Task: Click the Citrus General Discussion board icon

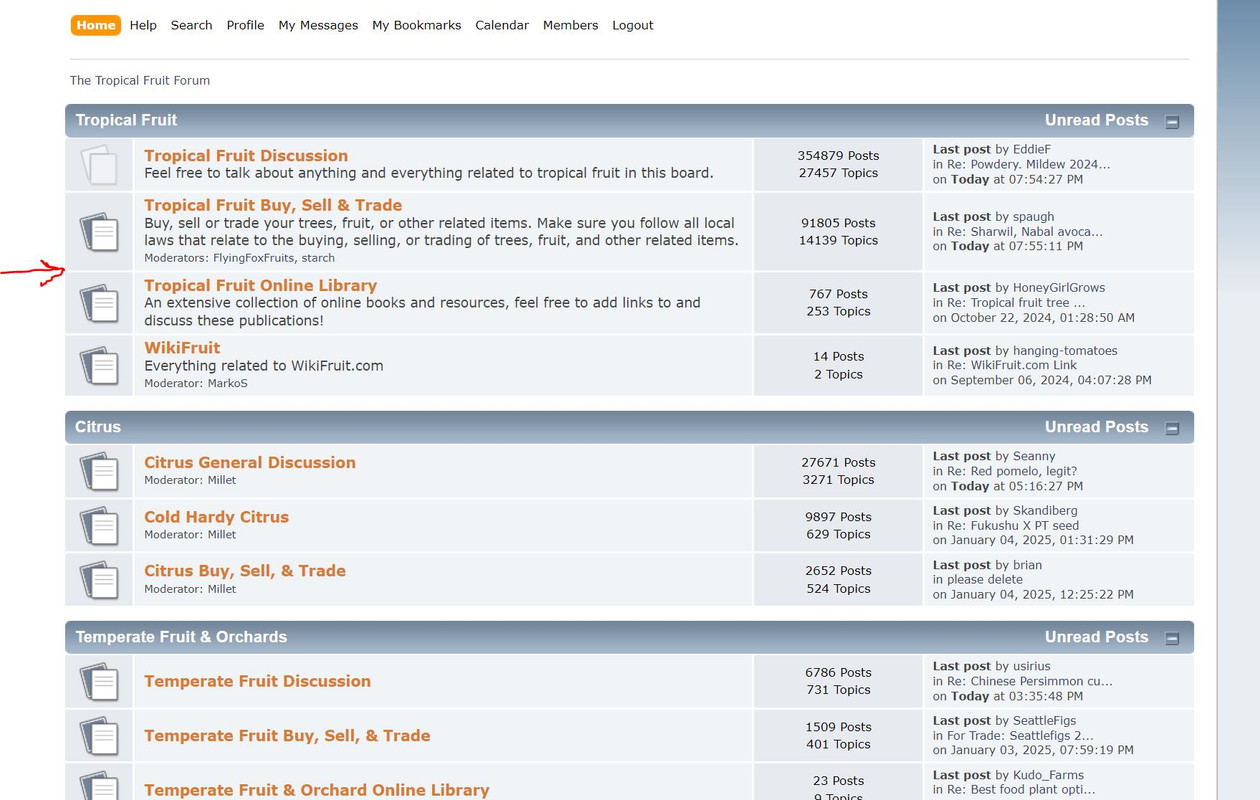Action: (99, 471)
